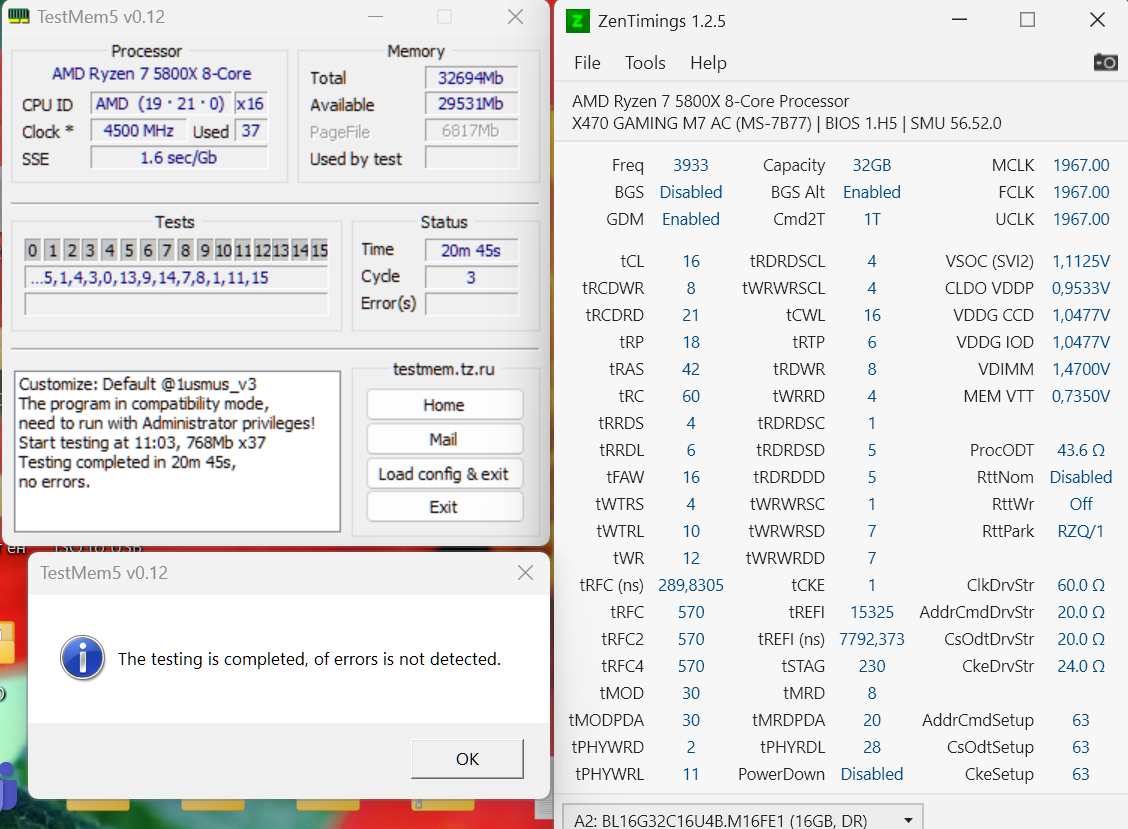The image size is (1128, 829).
Task: Close the TestMem5 main window
Action: click(516, 17)
